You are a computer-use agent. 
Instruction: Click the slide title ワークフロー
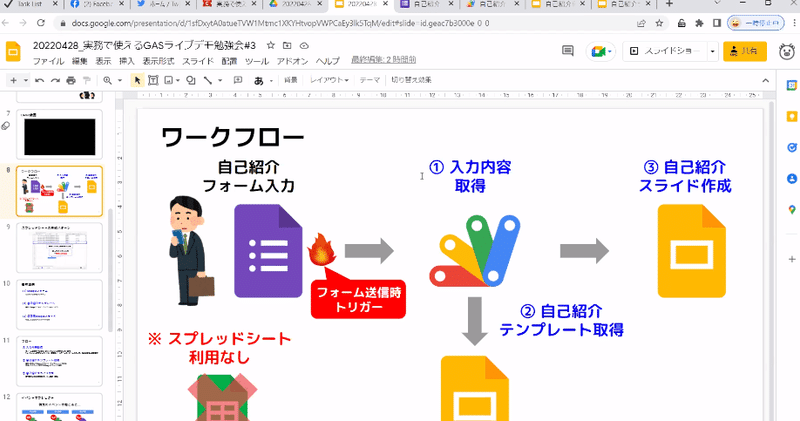(x=233, y=137)
